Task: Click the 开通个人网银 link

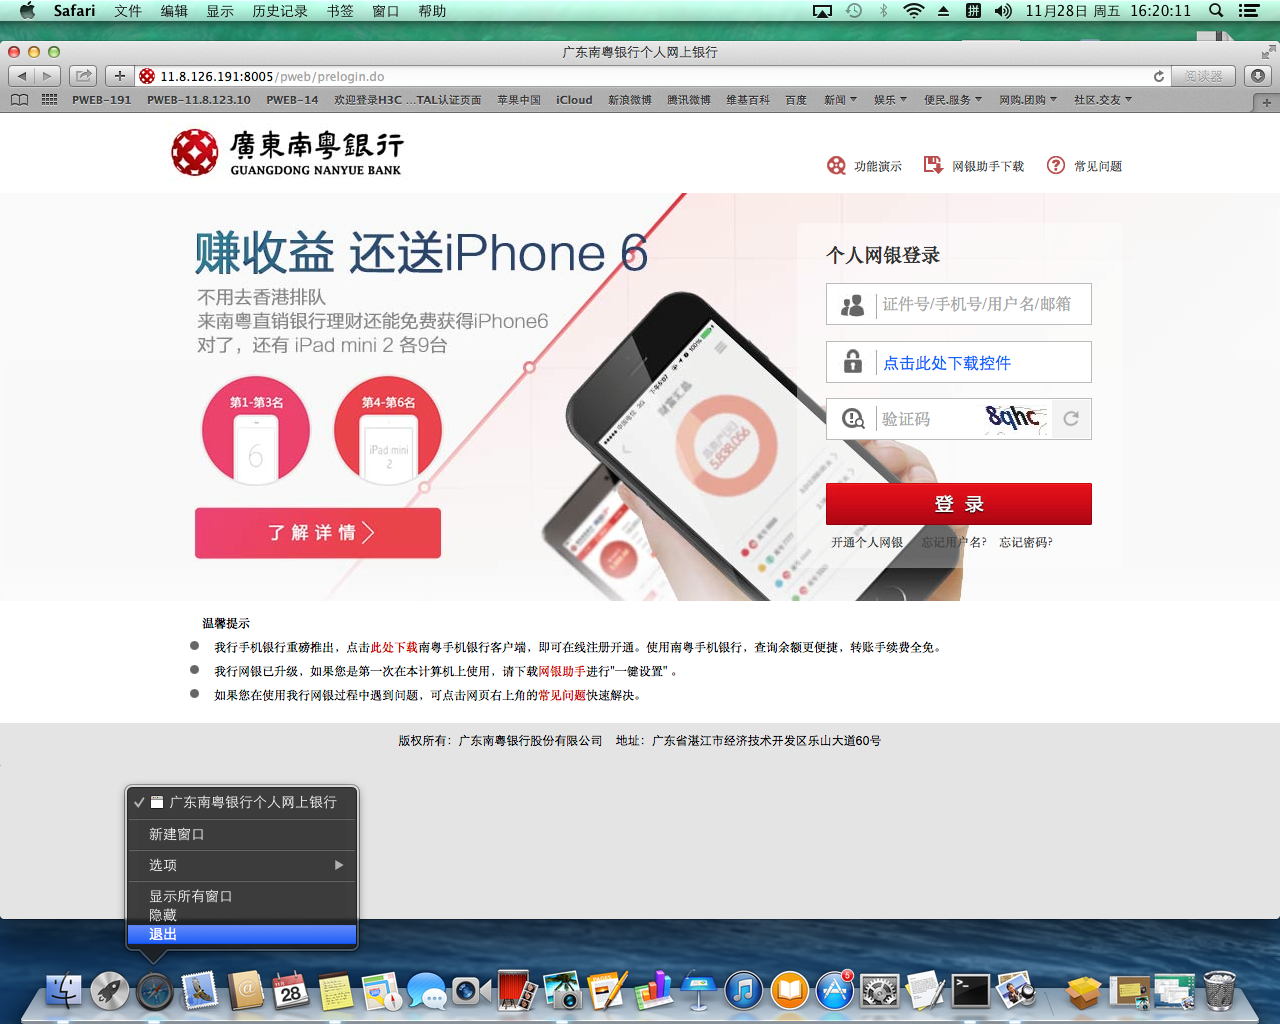Action: (867, 542)
